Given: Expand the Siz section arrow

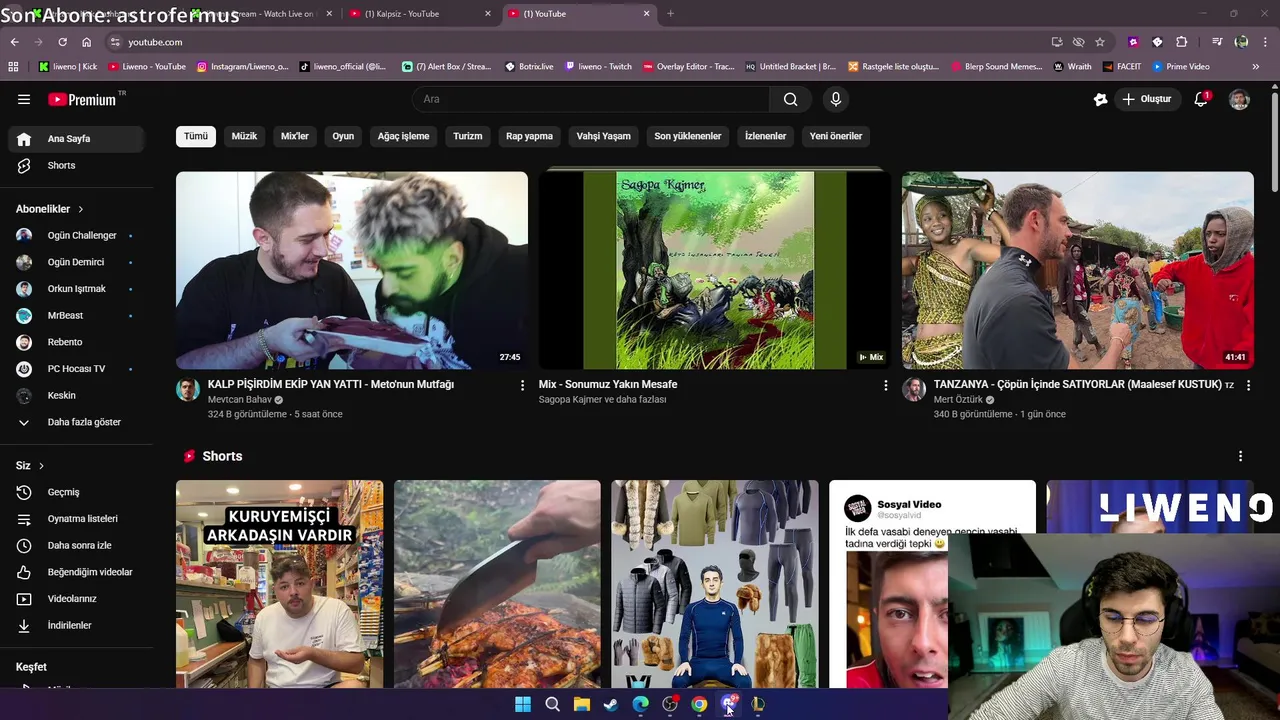Looking at the screenshot, I should coord(41,466).
